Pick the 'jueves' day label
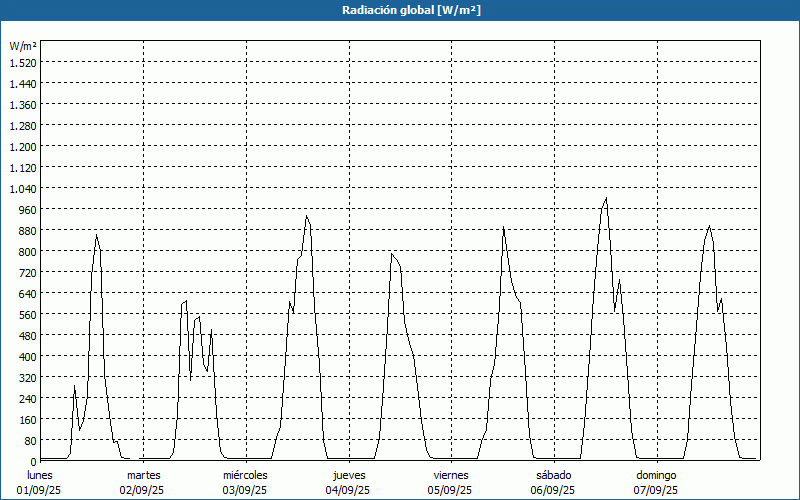The image size is (800, 500). coord(349,475)
